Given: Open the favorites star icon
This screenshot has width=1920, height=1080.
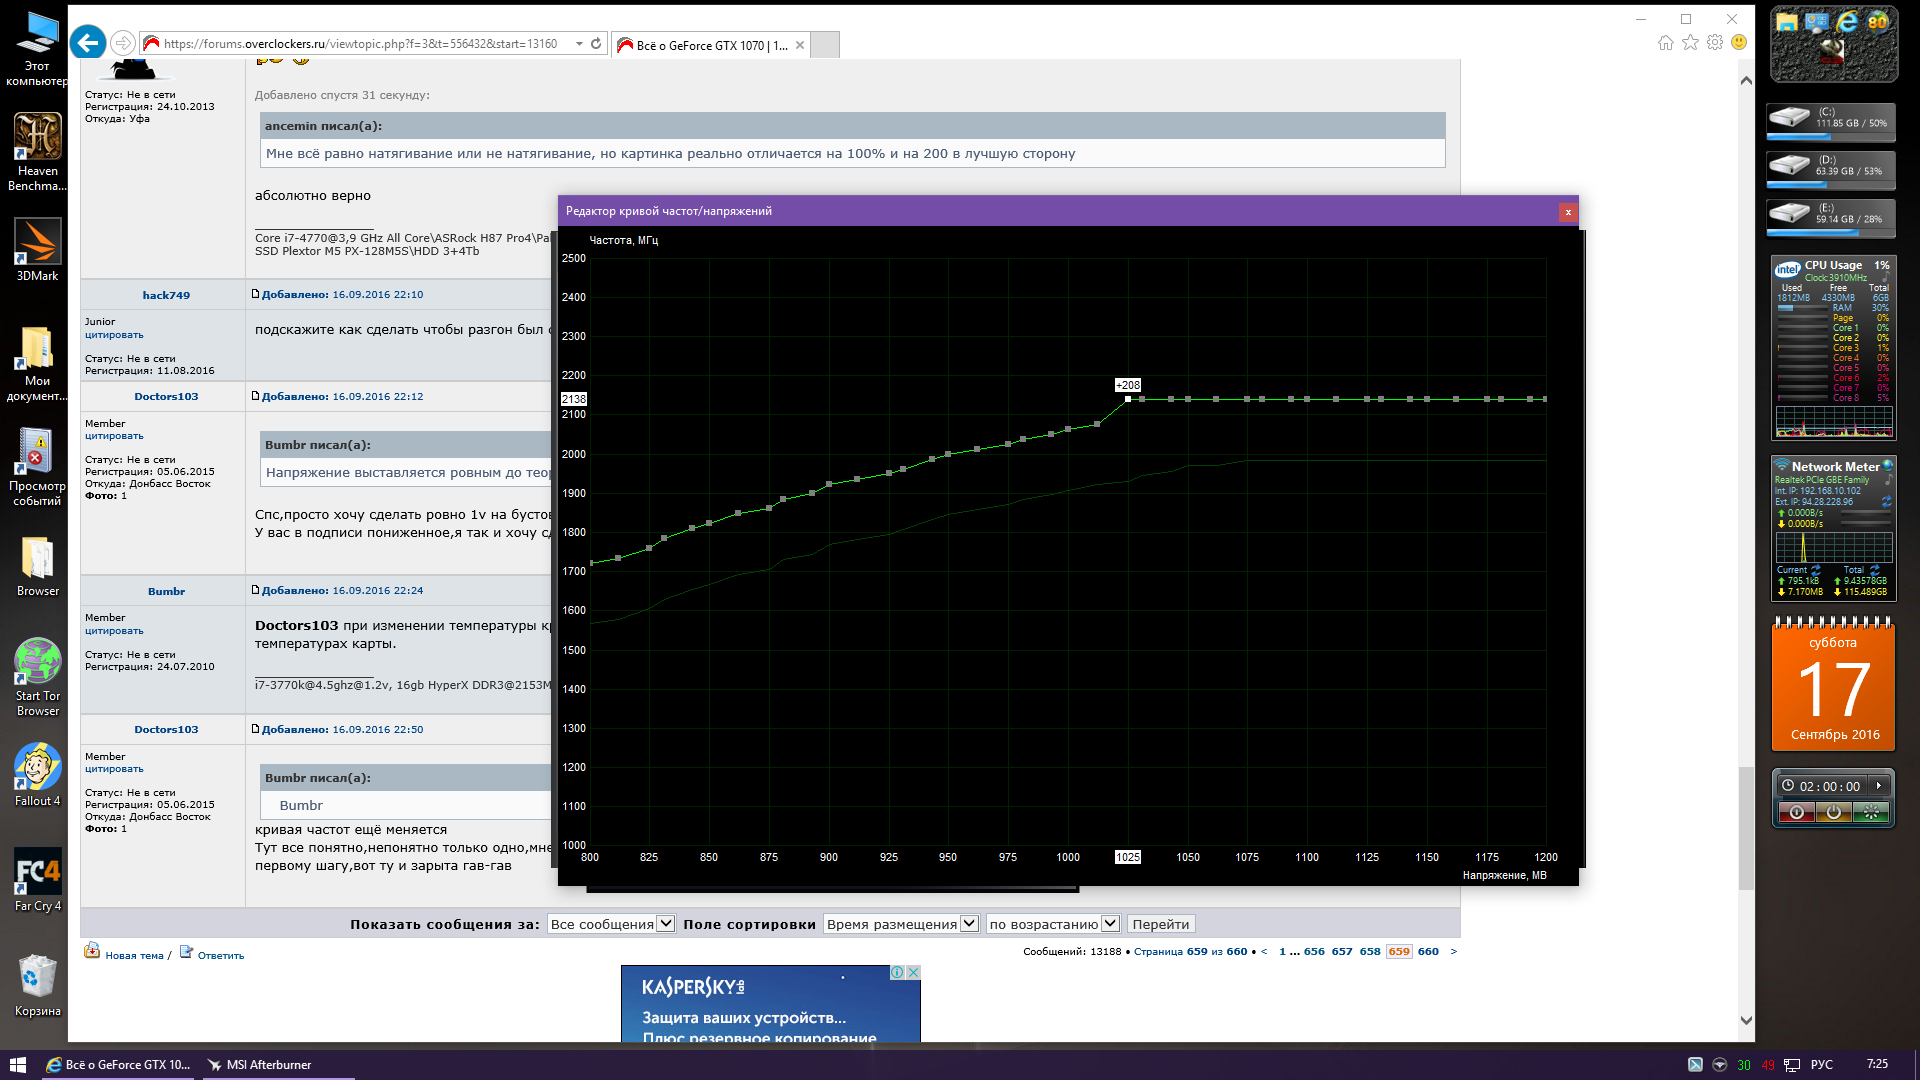Looking at the screenshot, I should 1690,43.
